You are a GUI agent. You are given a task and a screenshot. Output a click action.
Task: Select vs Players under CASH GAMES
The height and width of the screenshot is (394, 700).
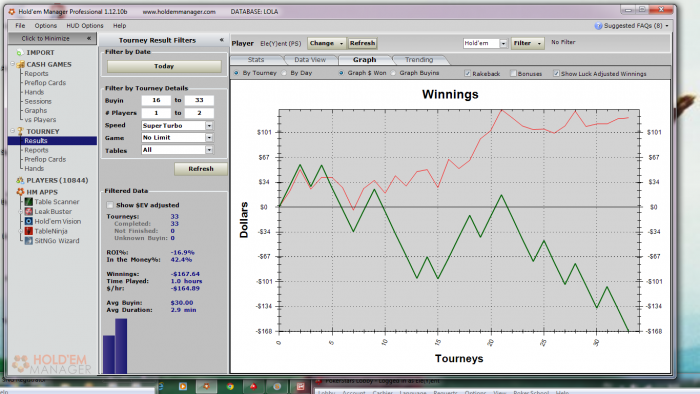tap(40, 120)
